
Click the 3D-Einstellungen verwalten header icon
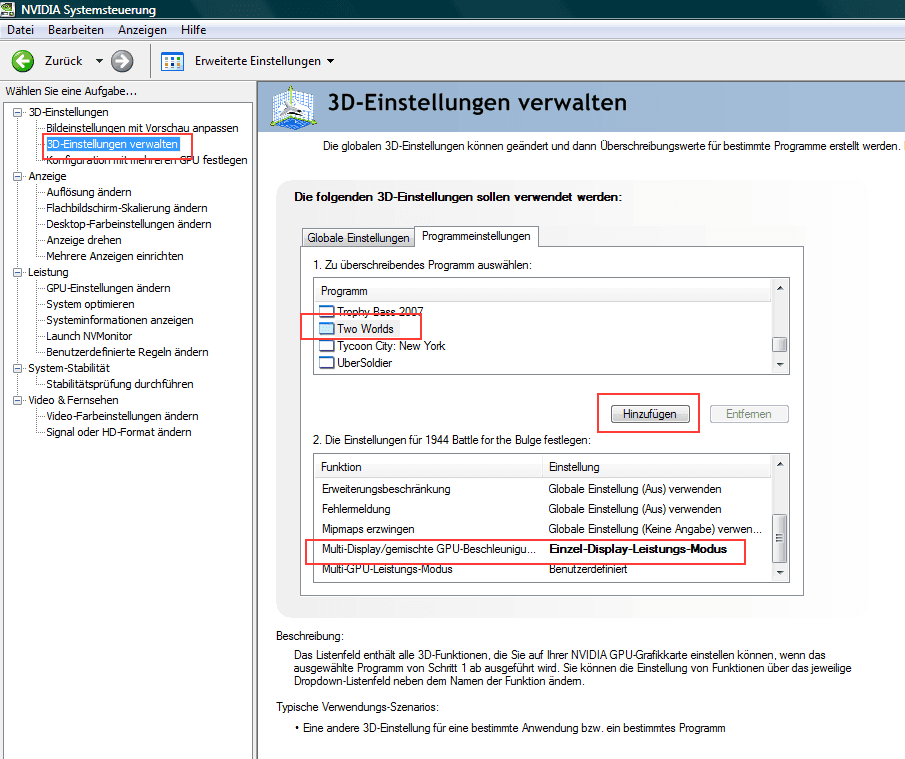(x=294, y=107)
